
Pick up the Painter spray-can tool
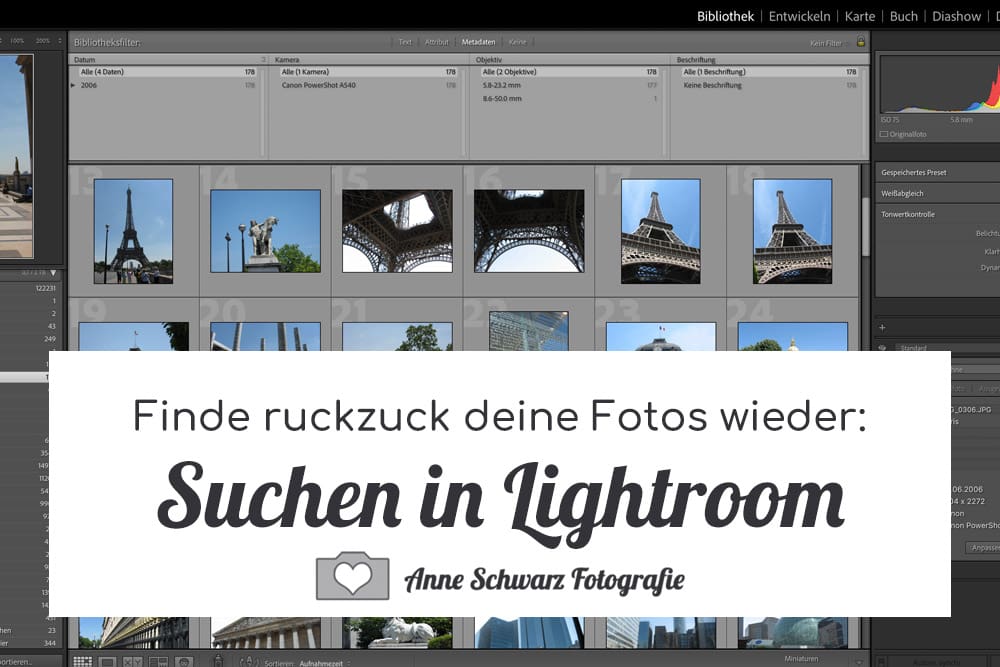pos(217,660)
